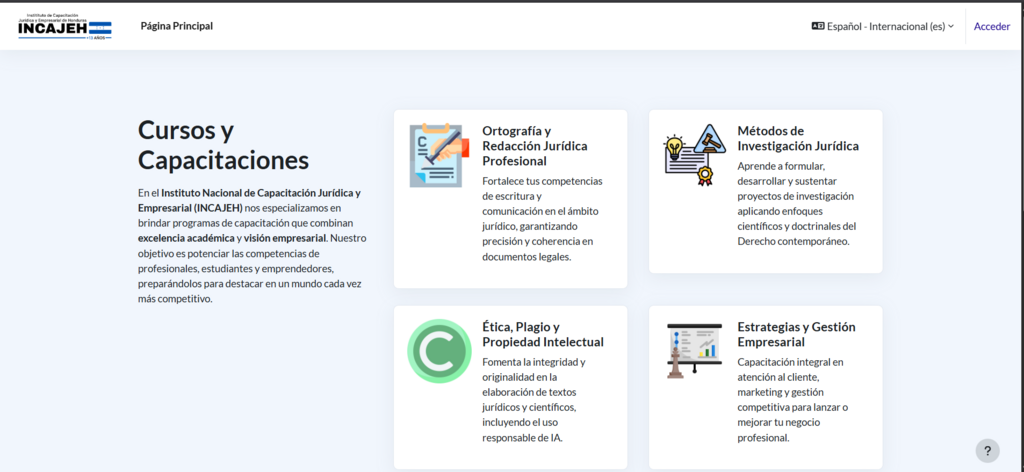Click the green copyright icon for Ética

point(439,351)
